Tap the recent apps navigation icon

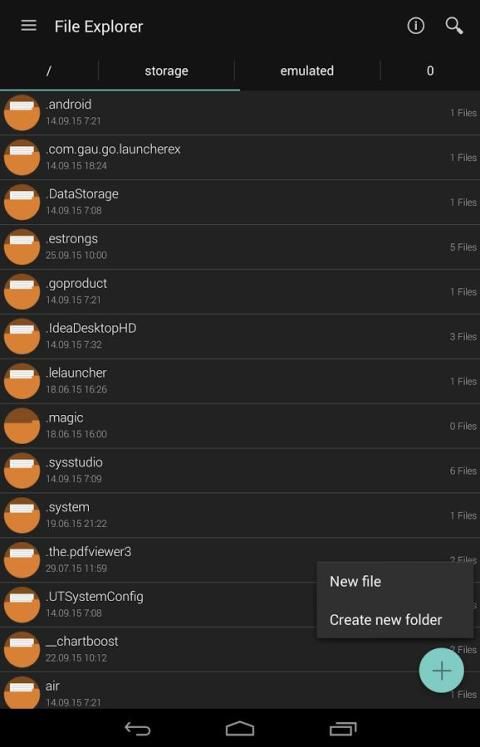[343, 728]
